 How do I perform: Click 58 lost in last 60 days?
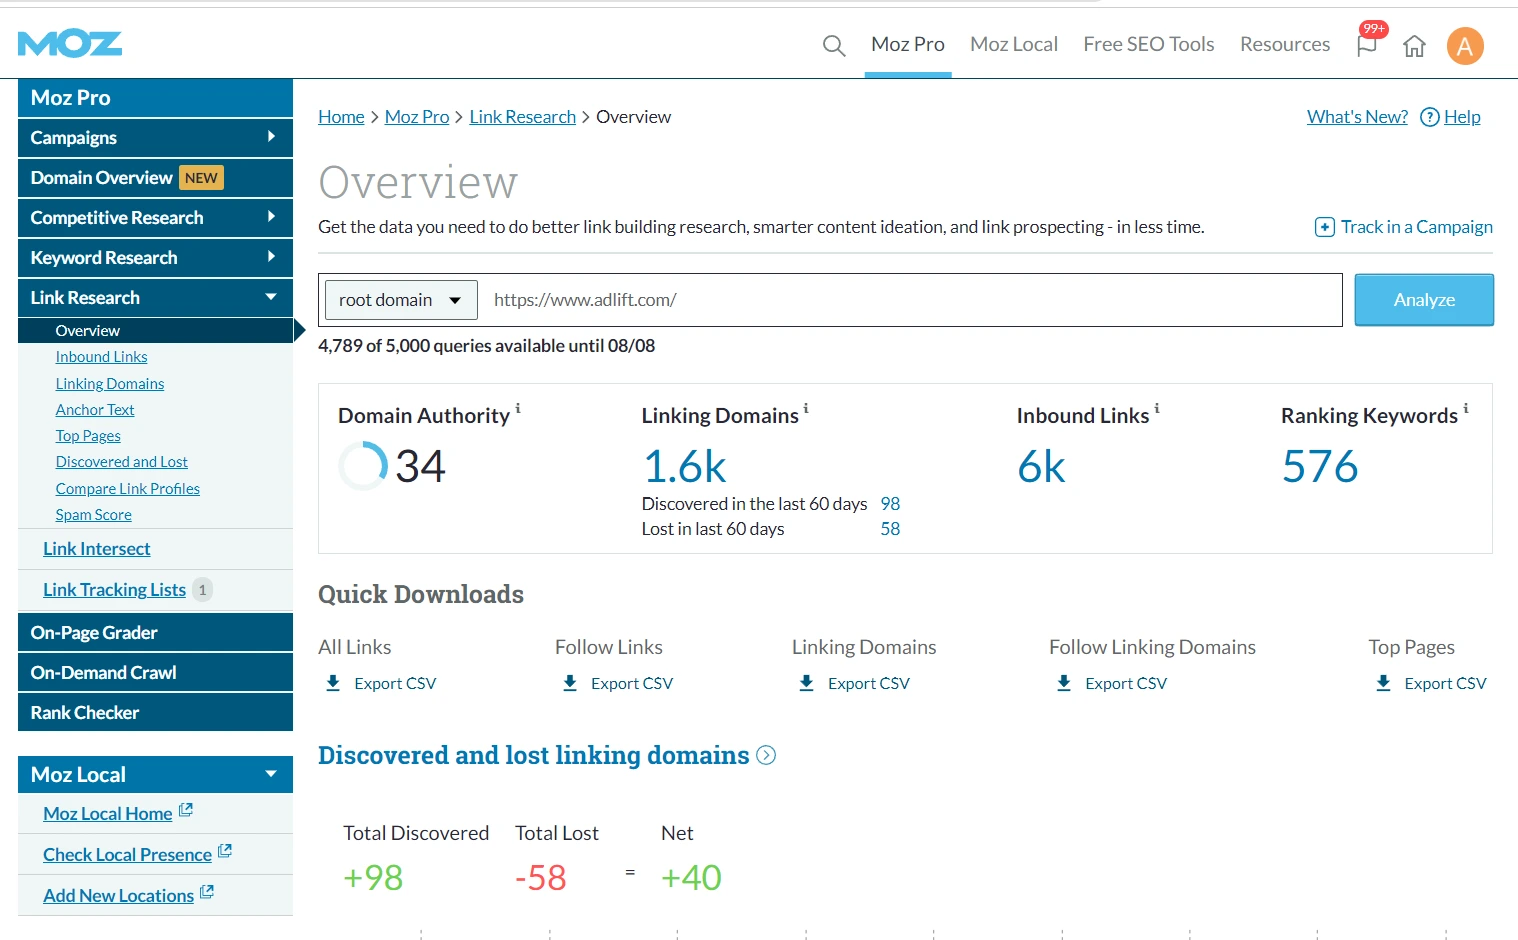[x=890, y=529]
